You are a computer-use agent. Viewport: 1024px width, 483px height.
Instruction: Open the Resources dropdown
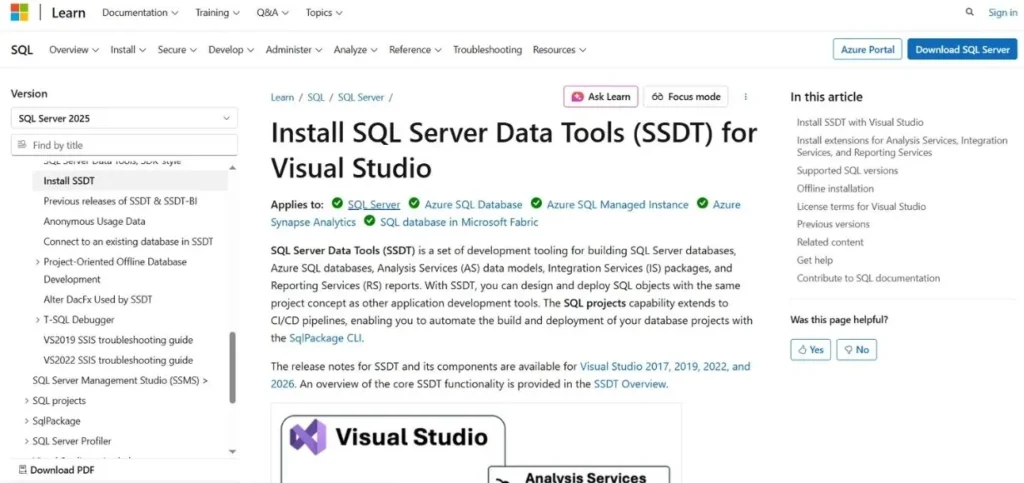(x=559, y=50)
